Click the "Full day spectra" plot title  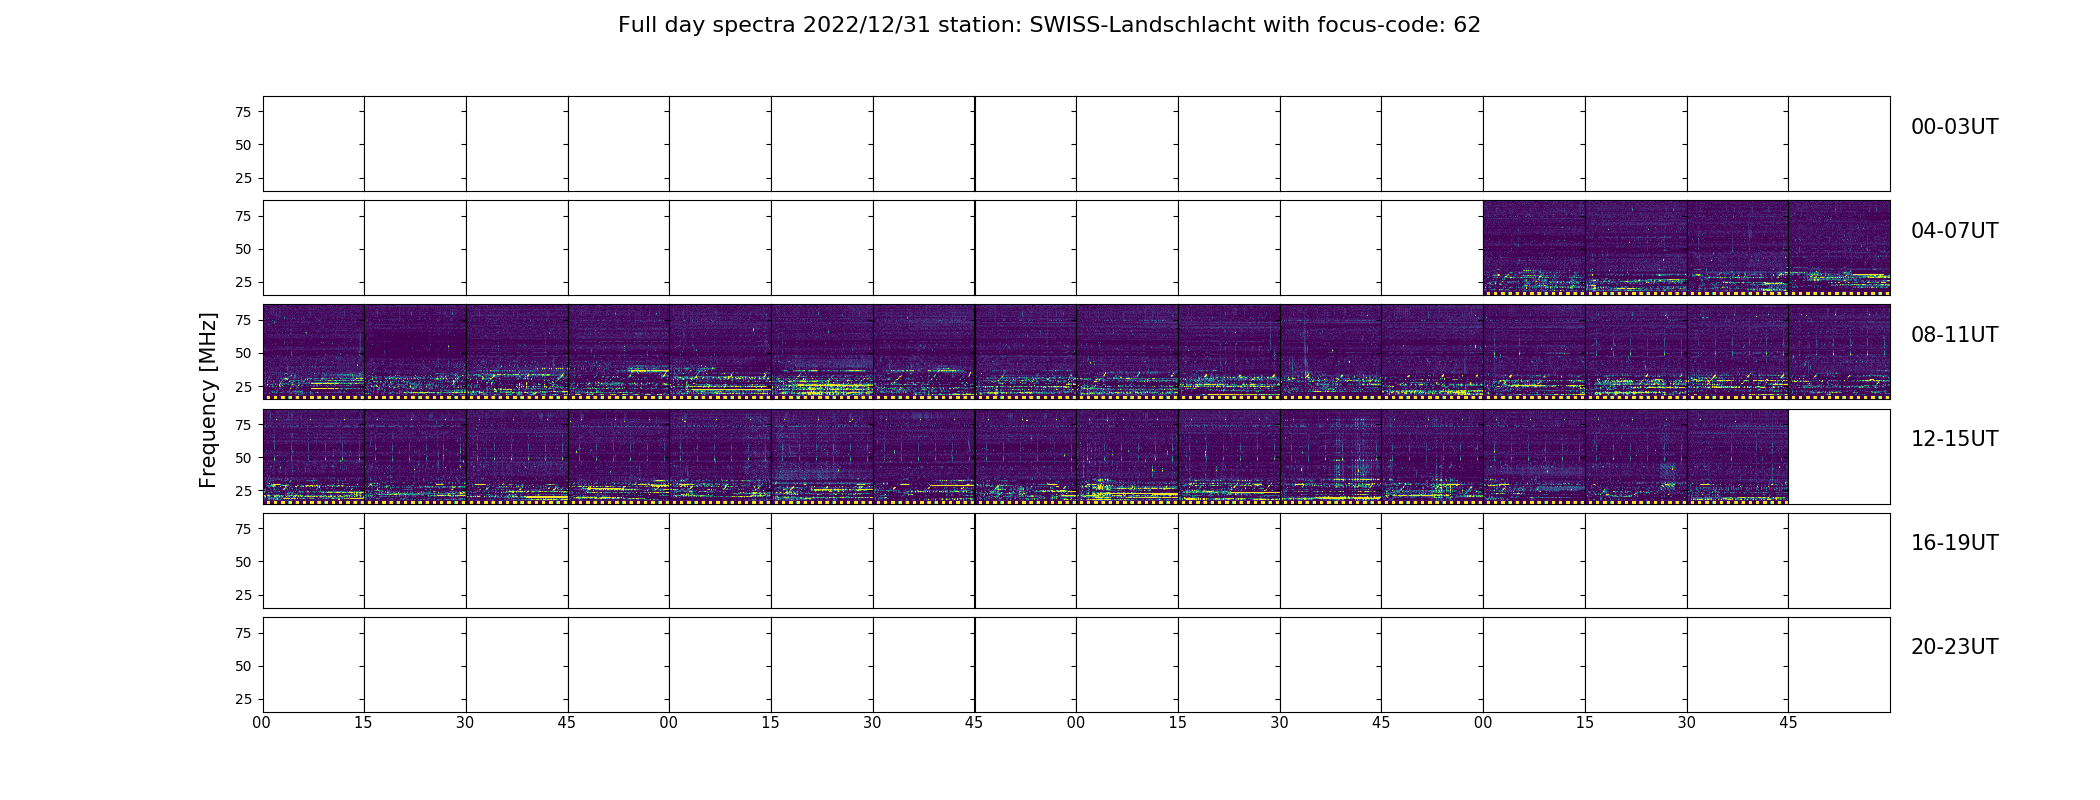point(708,25)
